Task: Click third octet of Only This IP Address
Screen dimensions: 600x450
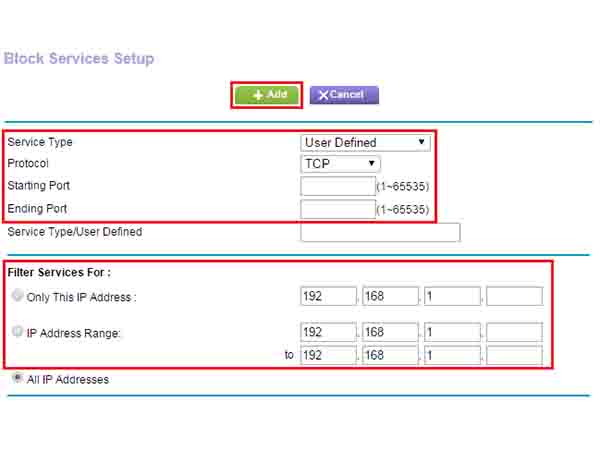Action: pos(452,296)
